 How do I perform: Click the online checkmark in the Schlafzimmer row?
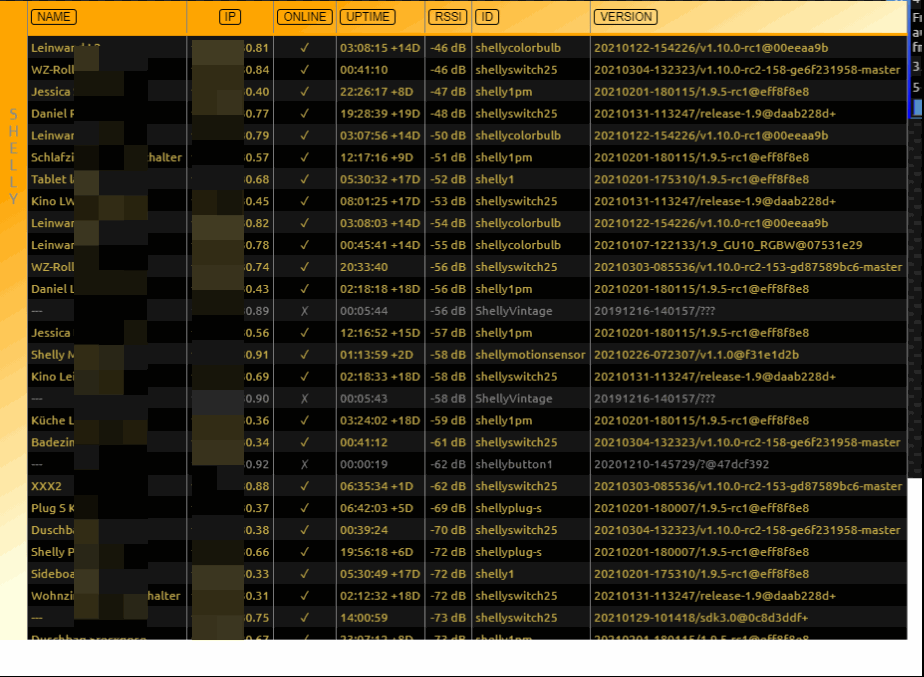(304, 157)
